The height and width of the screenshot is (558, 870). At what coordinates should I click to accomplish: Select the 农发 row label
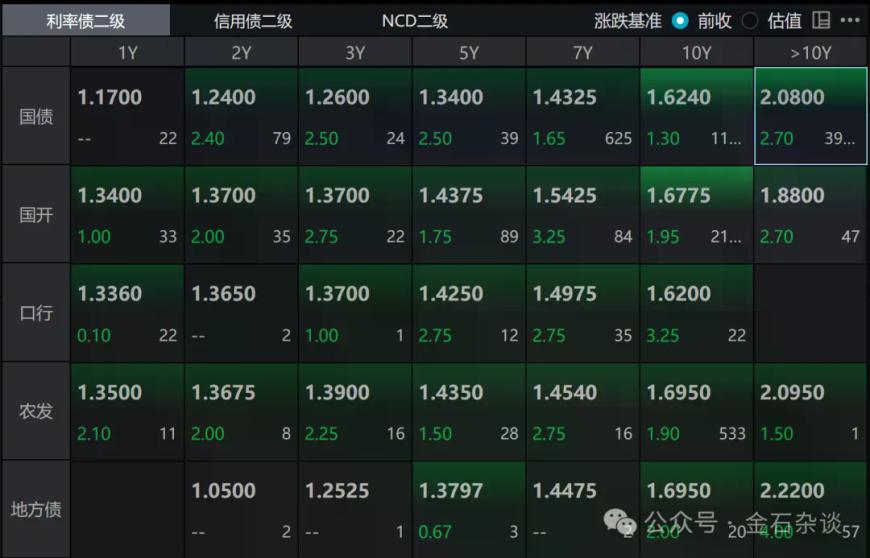point(36,411)
